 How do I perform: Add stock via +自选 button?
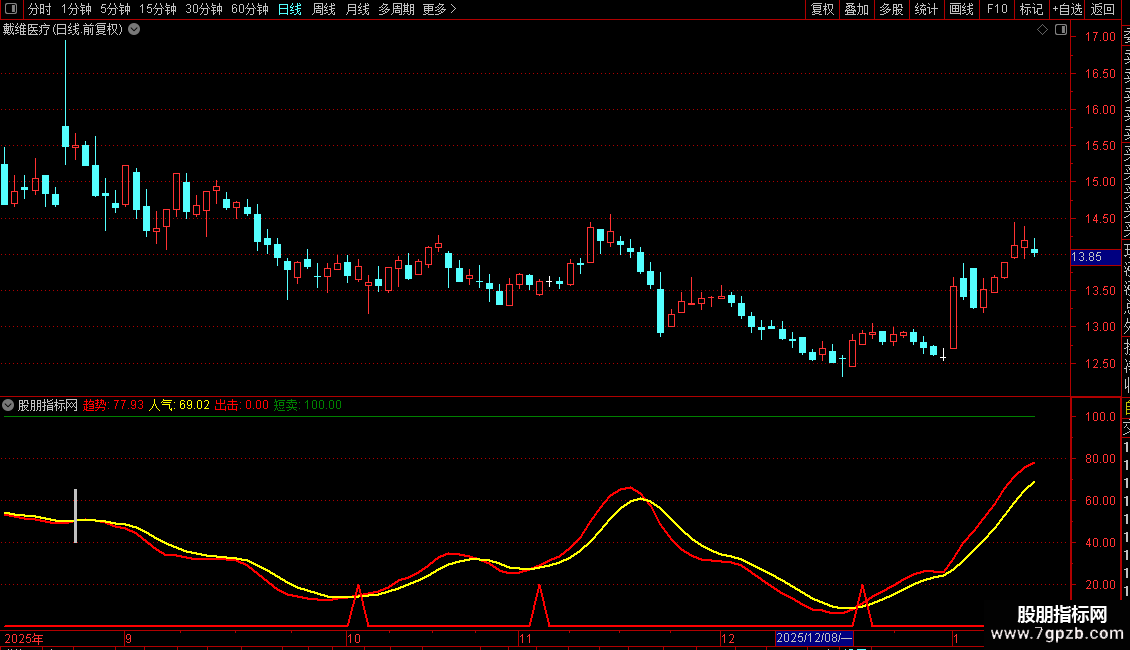coord(1067,9)
